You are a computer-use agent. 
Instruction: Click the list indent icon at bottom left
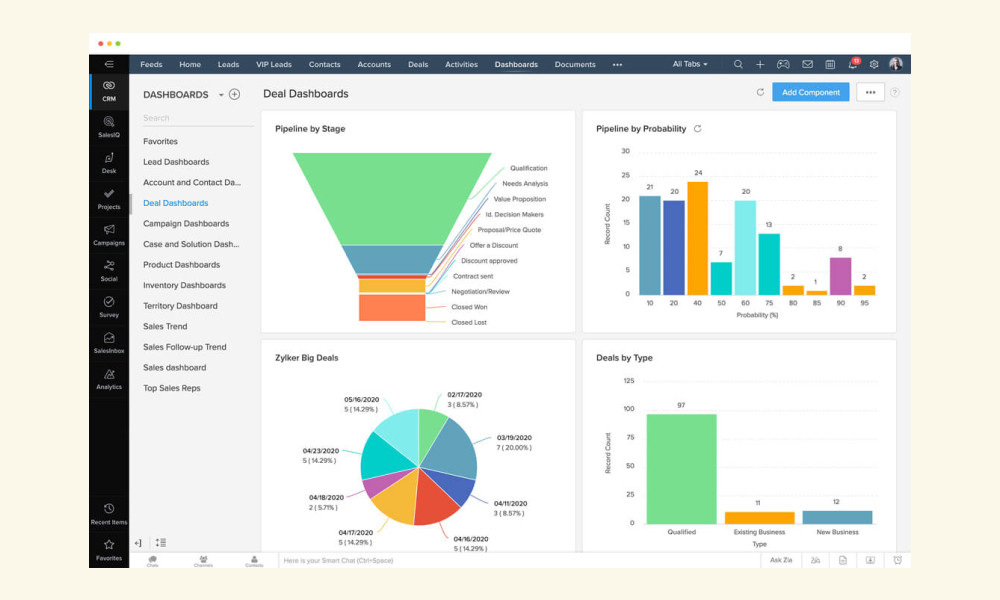coord(161,543)
